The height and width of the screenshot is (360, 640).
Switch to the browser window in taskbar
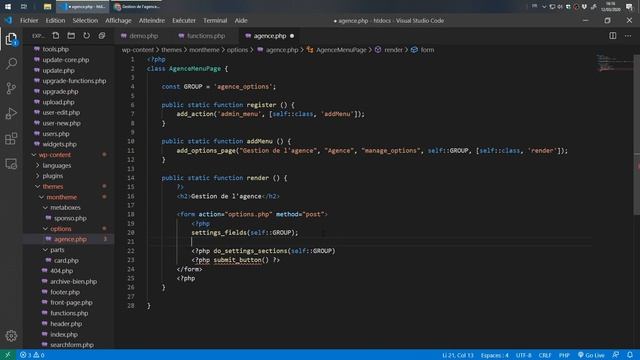137,7
